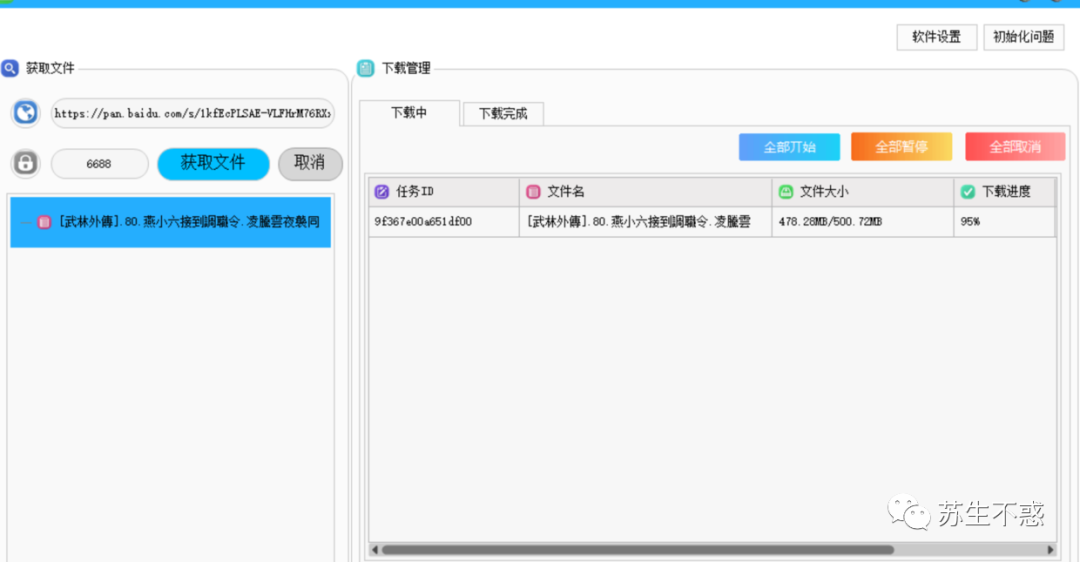Click size cell 478.28MB/500.72MB
The width and height of the screenshot is (1080, 562).
(x=863, y=222)
